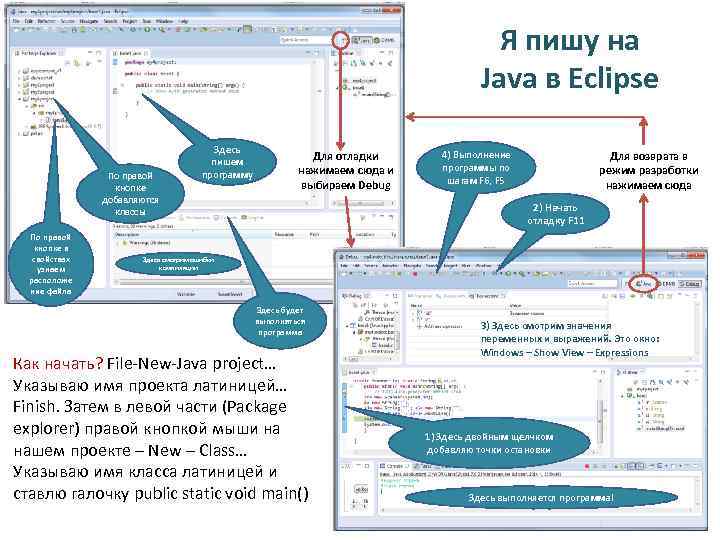720x540 pixels.
Task: Open the Navigate menu in upper Eclipse window
Action: [x=89, y=21]
